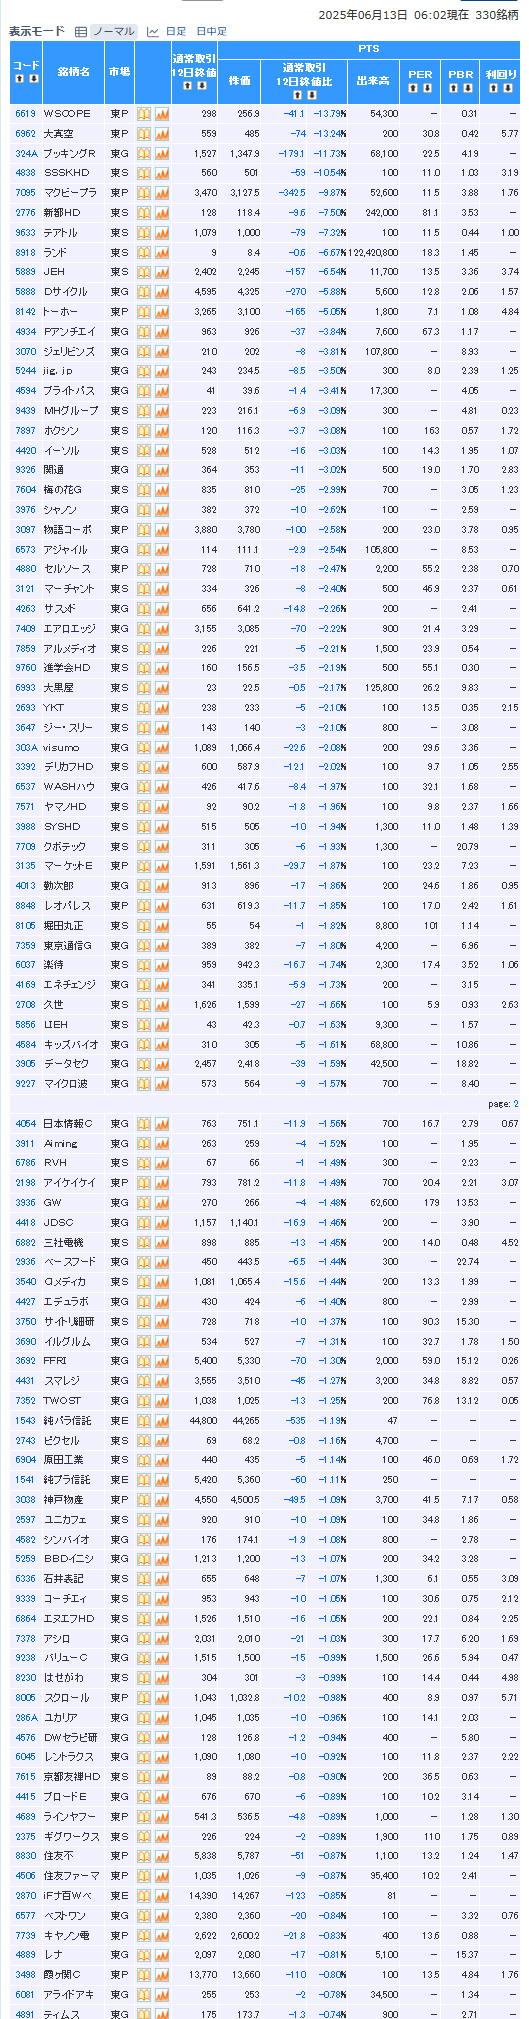
Task: Open chart icon for 9227 マイクロ波
Action: click(x=161, y=1084)
